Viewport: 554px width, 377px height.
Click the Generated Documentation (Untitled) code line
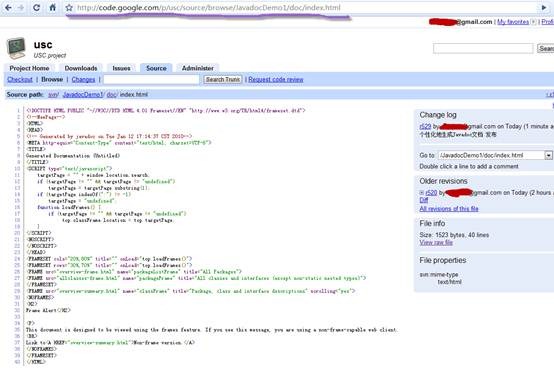point(73,156)
